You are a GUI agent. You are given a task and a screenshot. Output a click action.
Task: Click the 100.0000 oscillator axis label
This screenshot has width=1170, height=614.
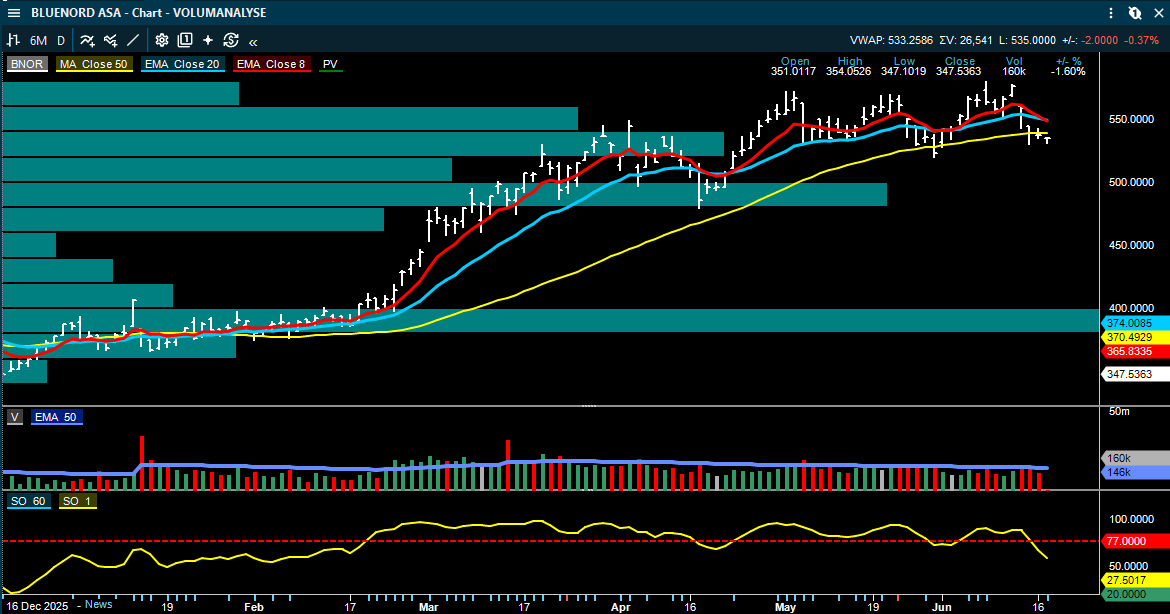(x=1131, y=519)
